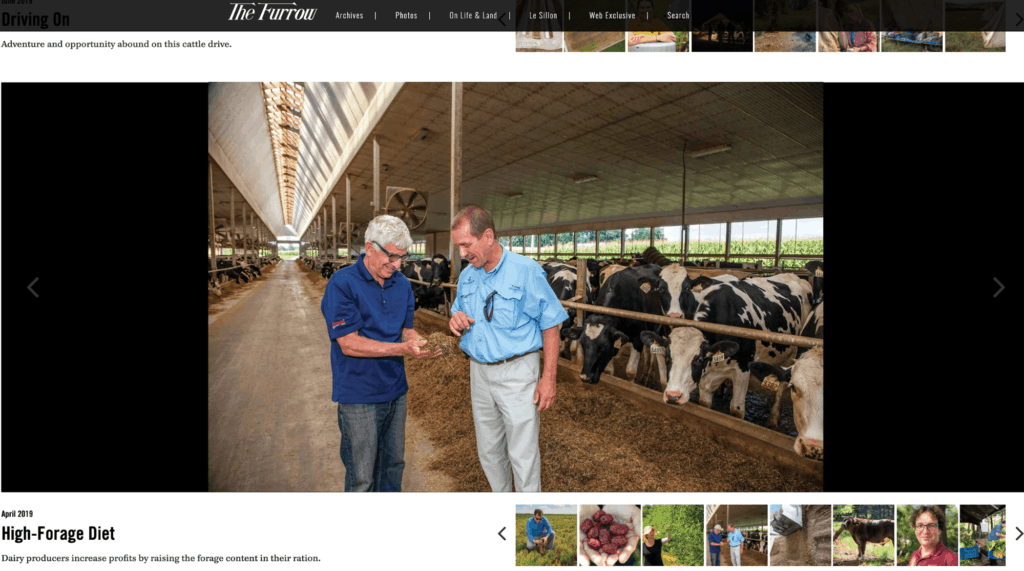The image size is (1024, 571).
Task: Open the Photos menu item
Action: (406, 15)
